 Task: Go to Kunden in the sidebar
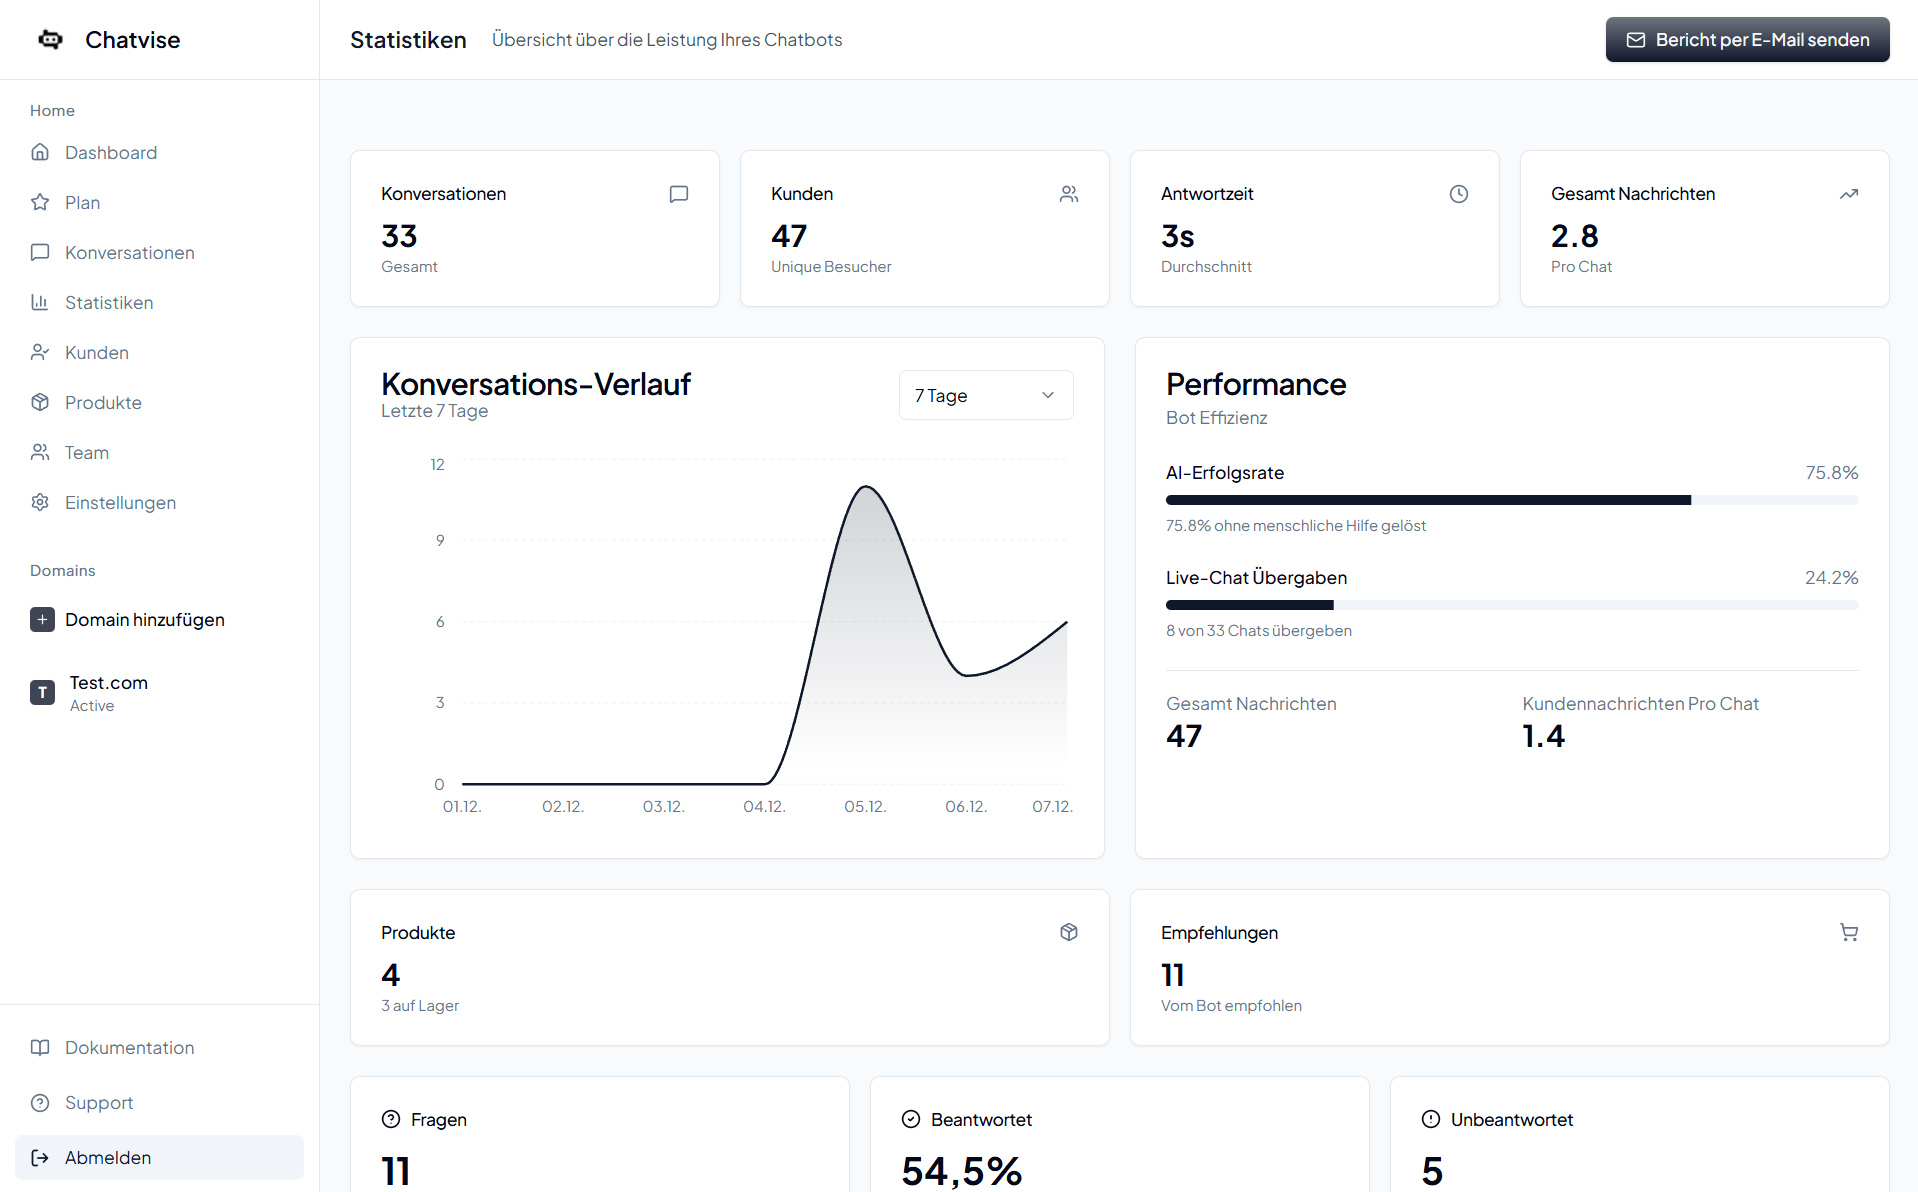[96, 352]
